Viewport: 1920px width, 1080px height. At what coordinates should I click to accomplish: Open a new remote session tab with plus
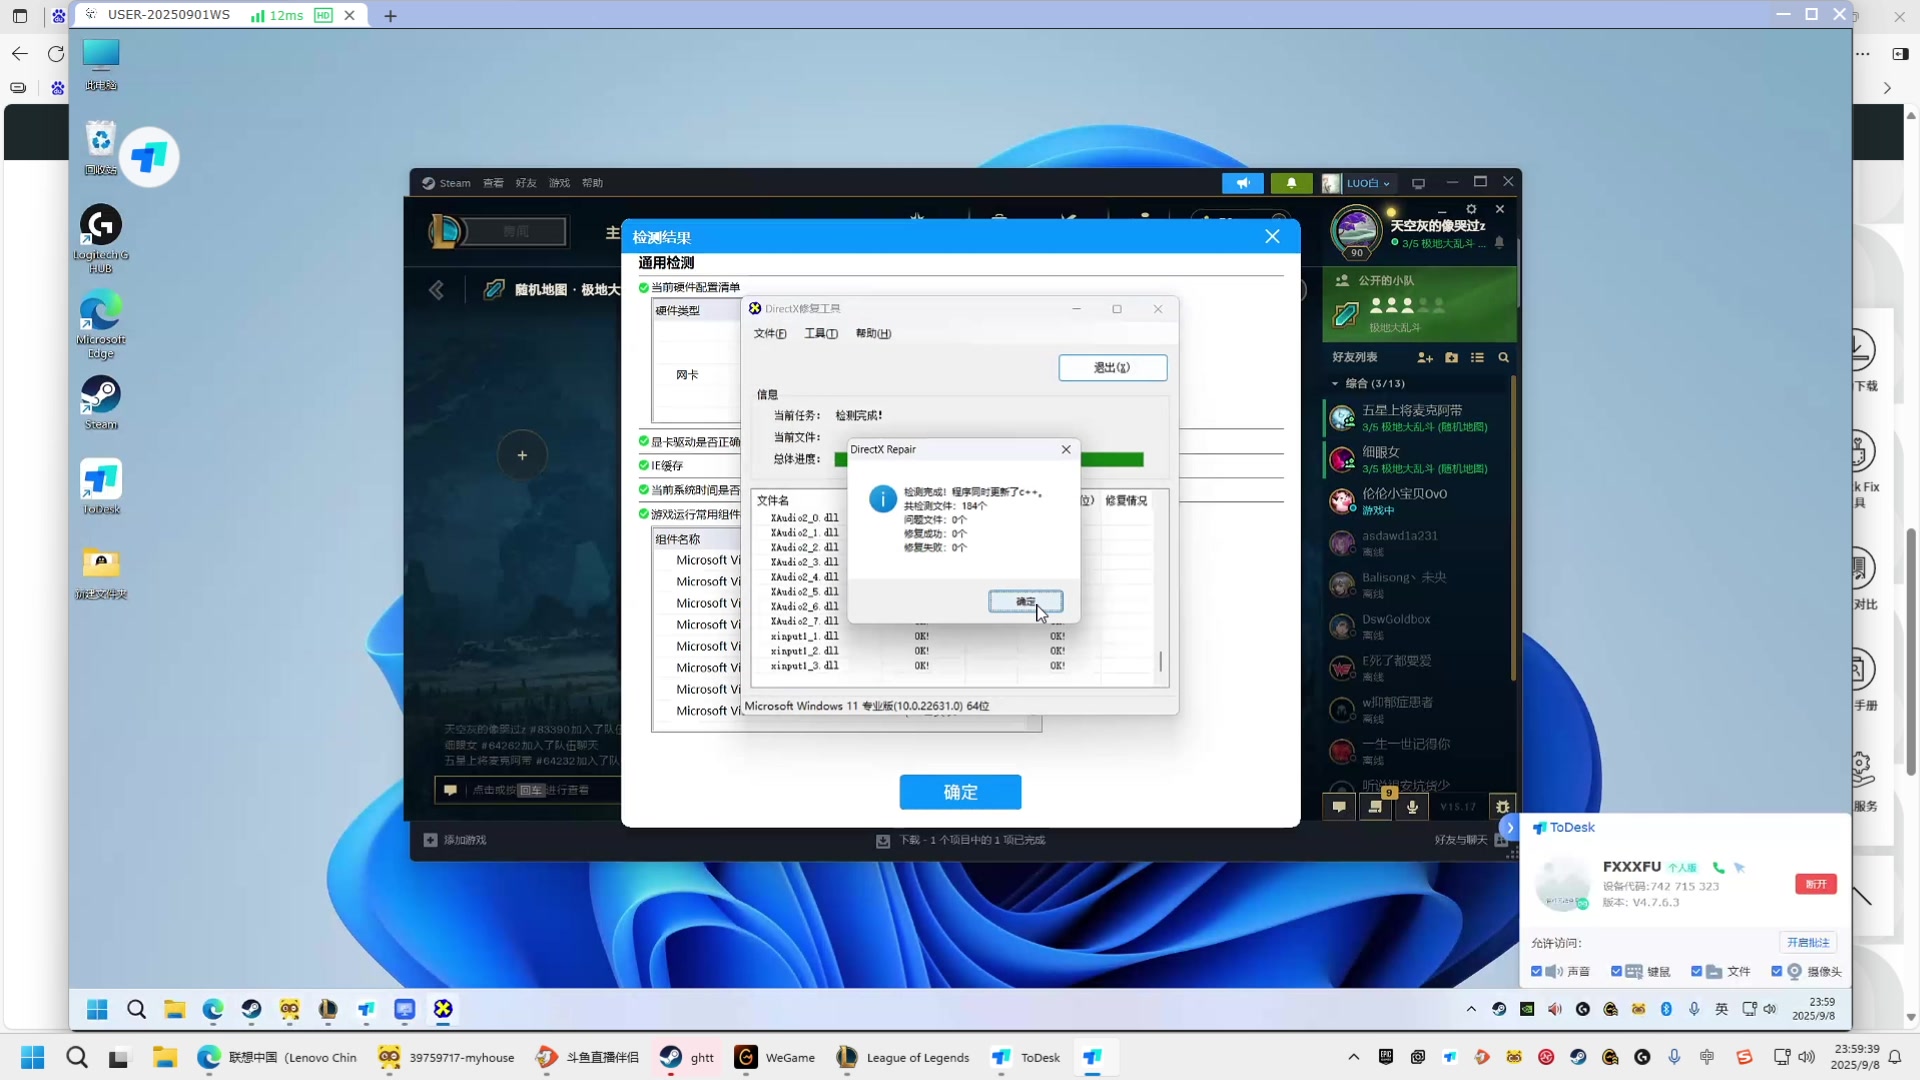pos(390,16)
